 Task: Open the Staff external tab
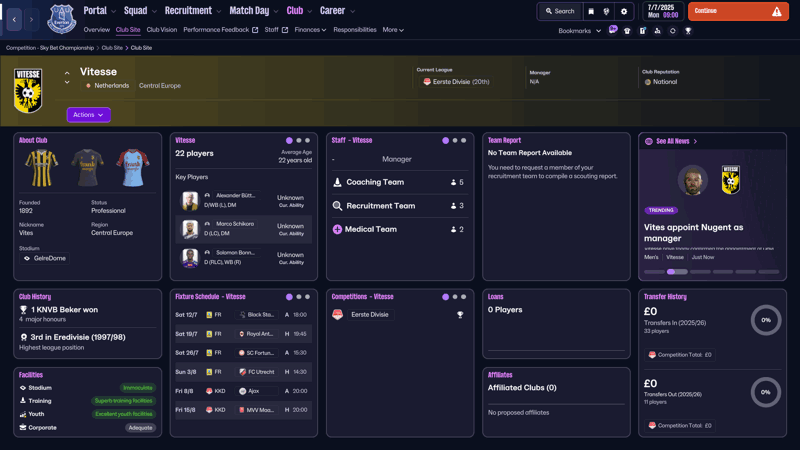click(x=276, y=30)
